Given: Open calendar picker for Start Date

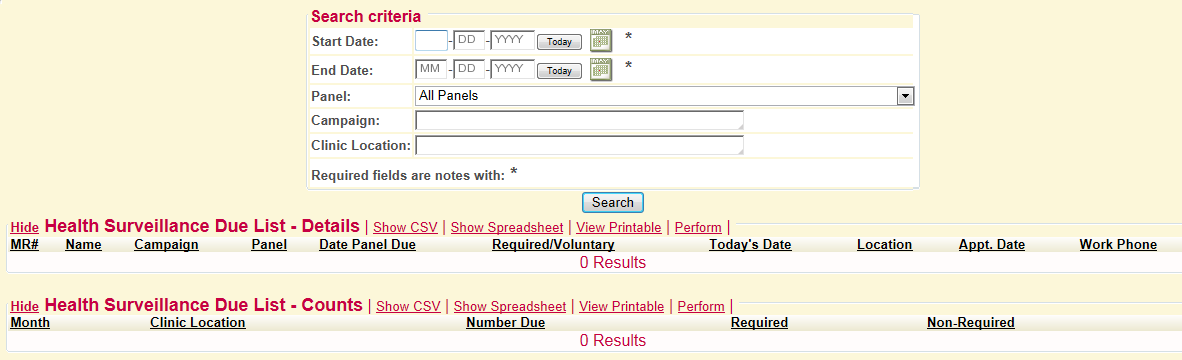Looking at the screenshot, I should 601,40.
